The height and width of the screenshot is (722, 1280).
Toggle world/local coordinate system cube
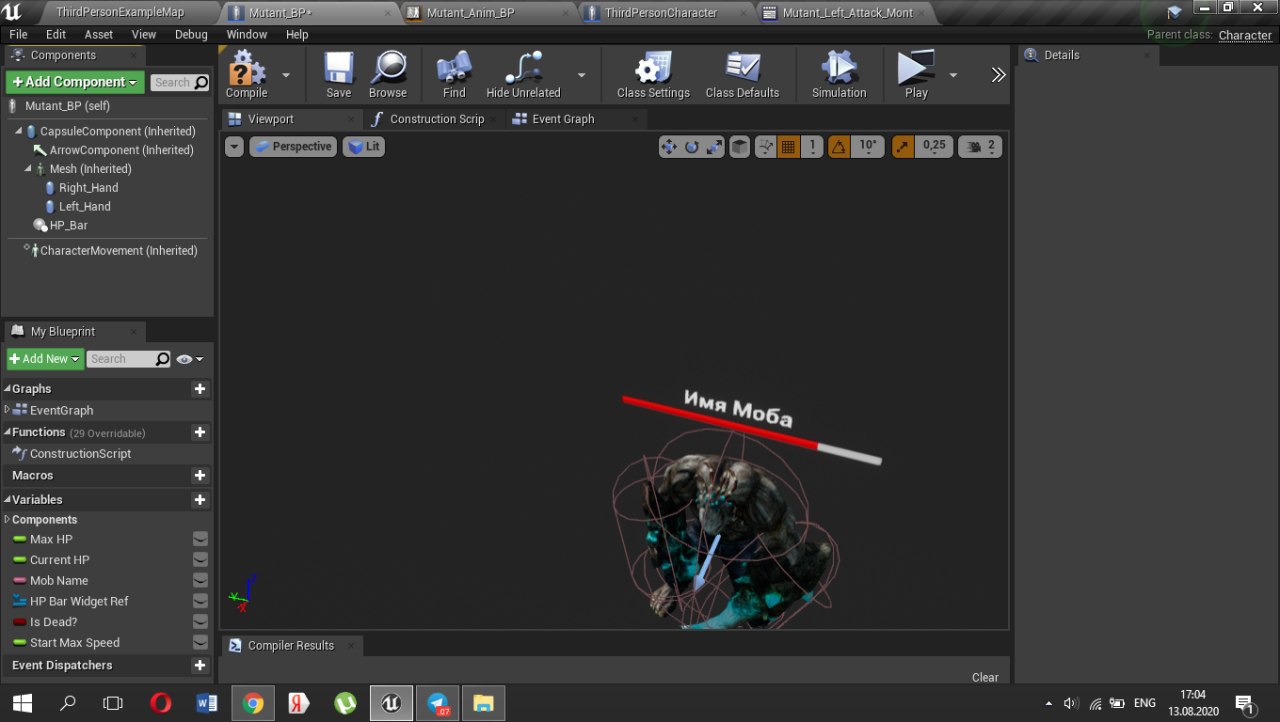tap(740, 147)
